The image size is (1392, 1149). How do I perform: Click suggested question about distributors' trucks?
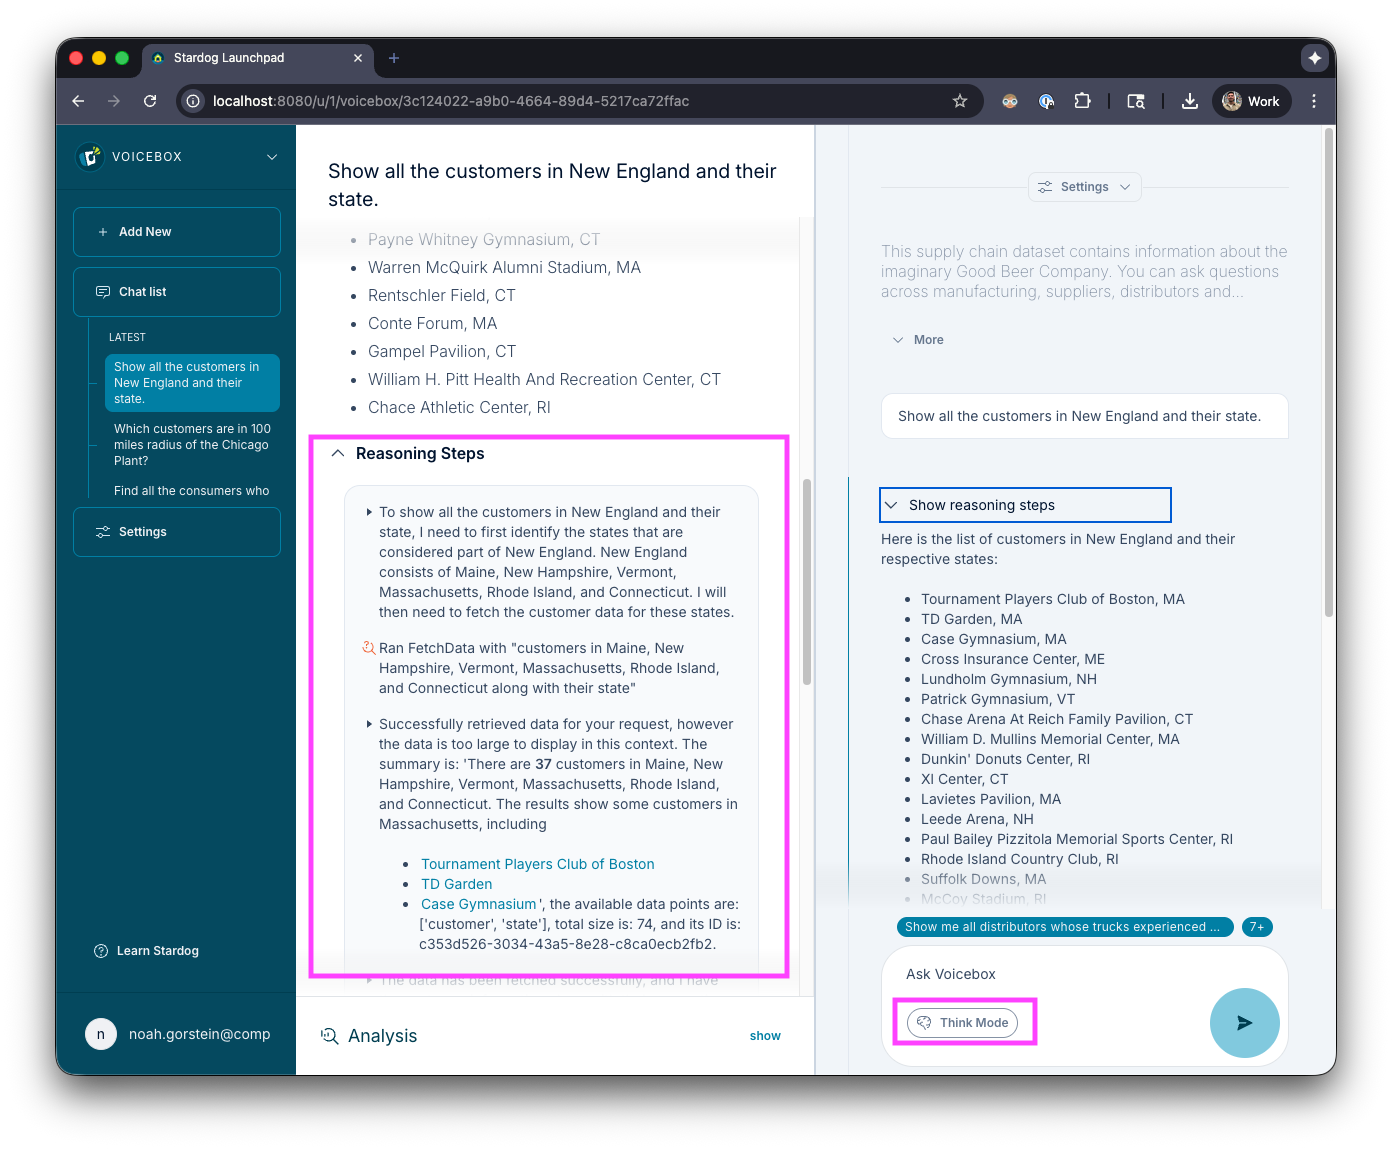point(1065,927)
